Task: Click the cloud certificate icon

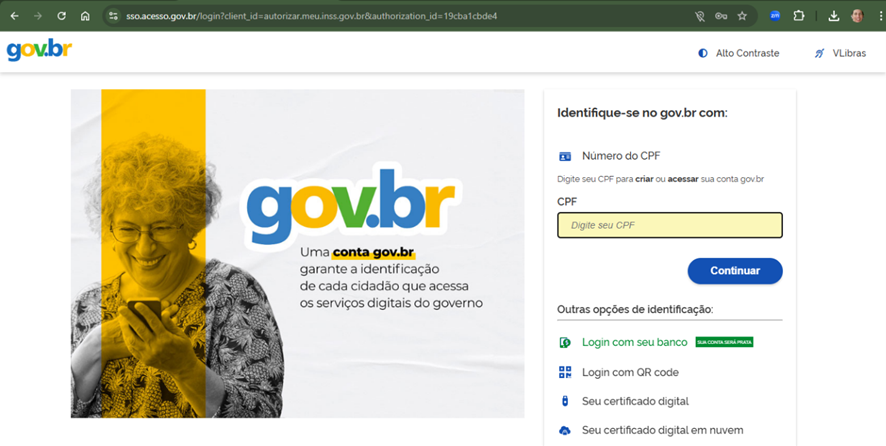Action: (565, 430)
